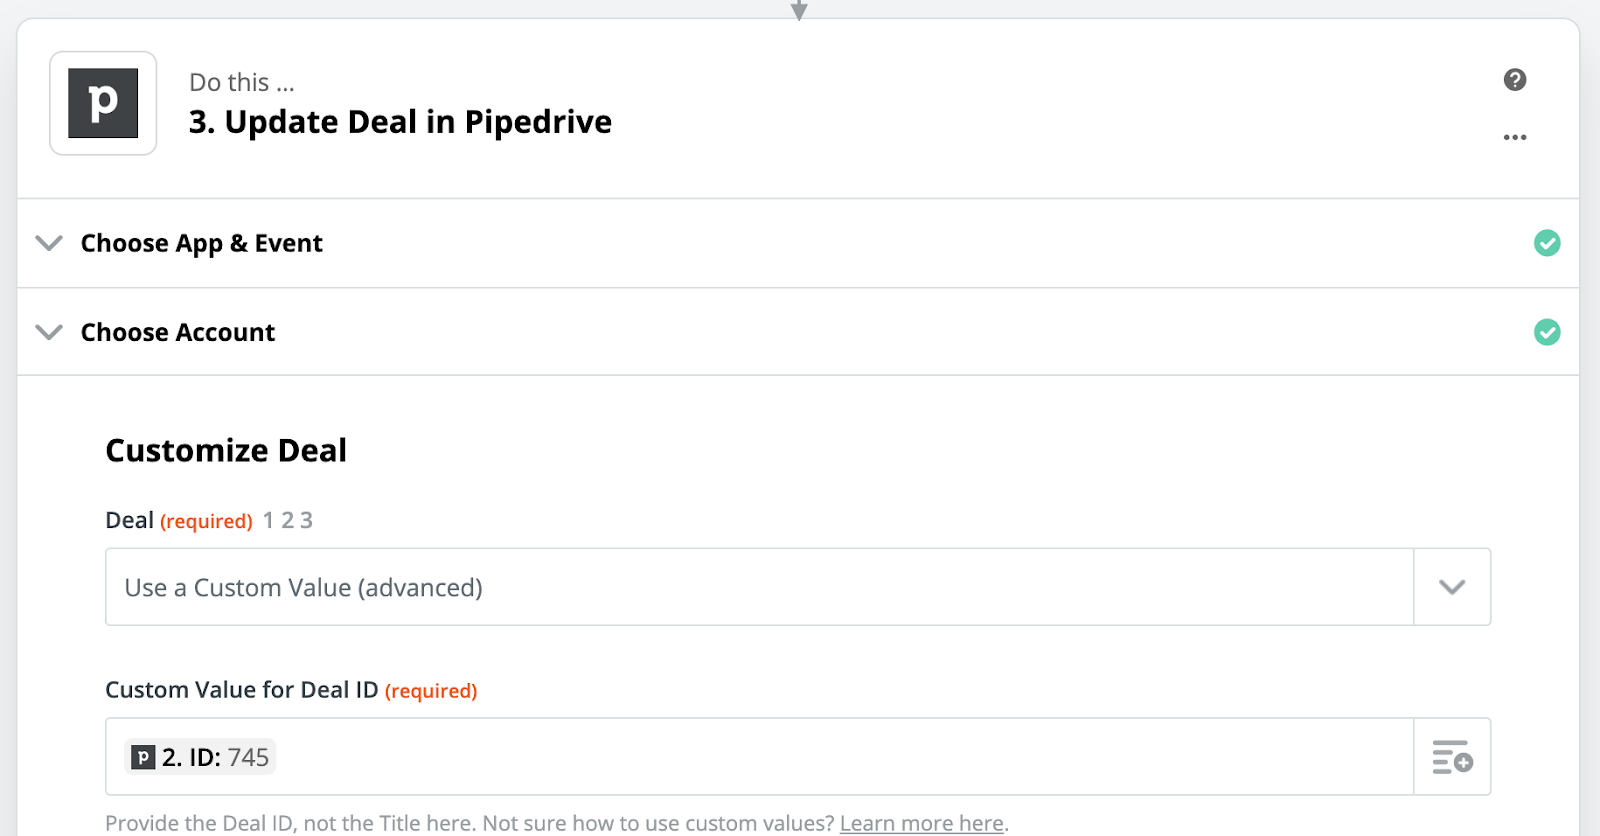Viewport: 1600px width, 836px height.
Task: Click the insert data field icon
Action: pos(1452,757)
